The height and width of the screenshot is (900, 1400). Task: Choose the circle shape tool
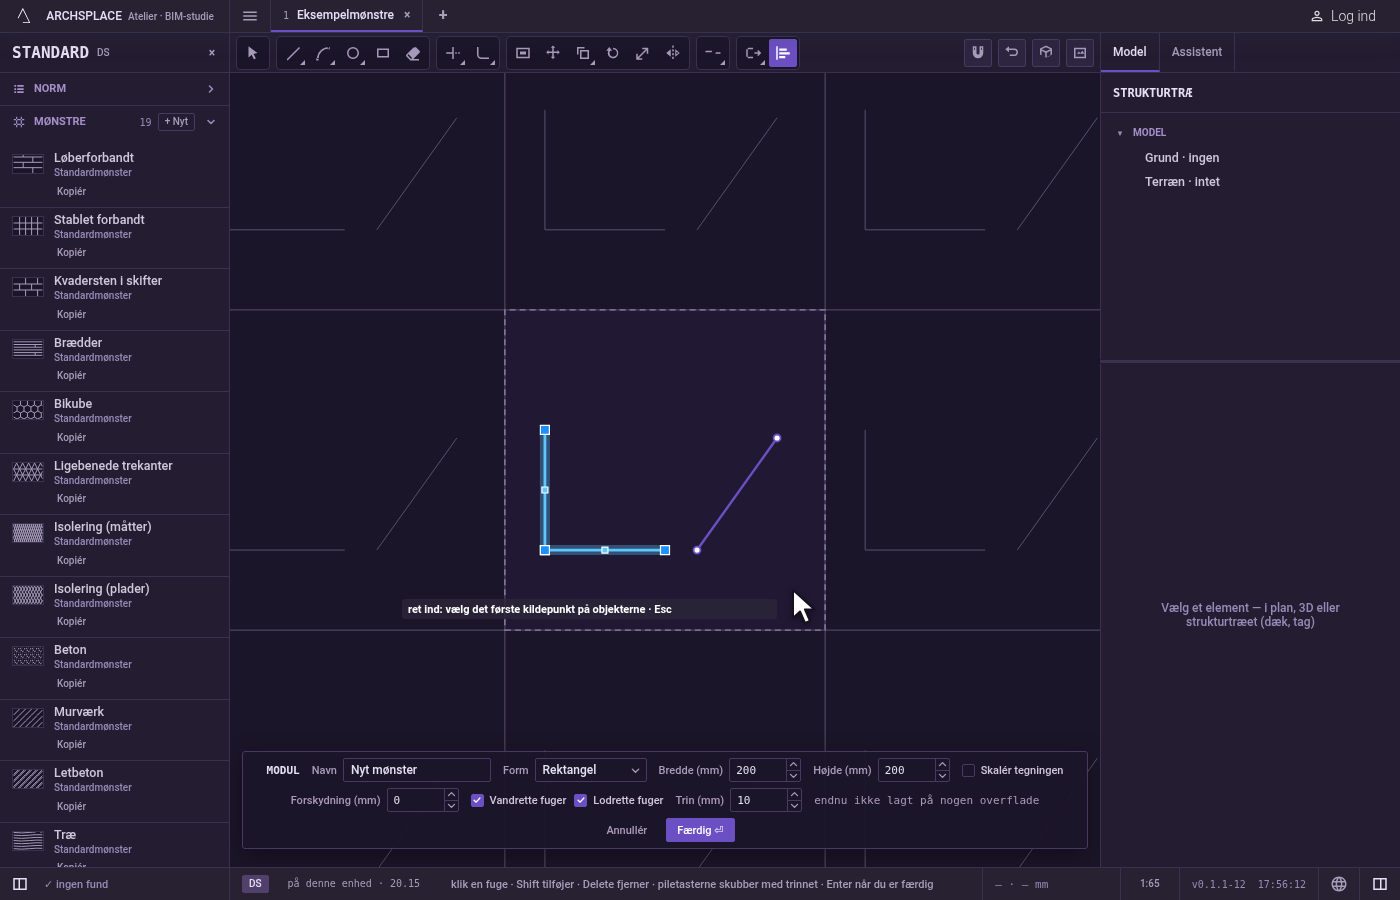353,53
